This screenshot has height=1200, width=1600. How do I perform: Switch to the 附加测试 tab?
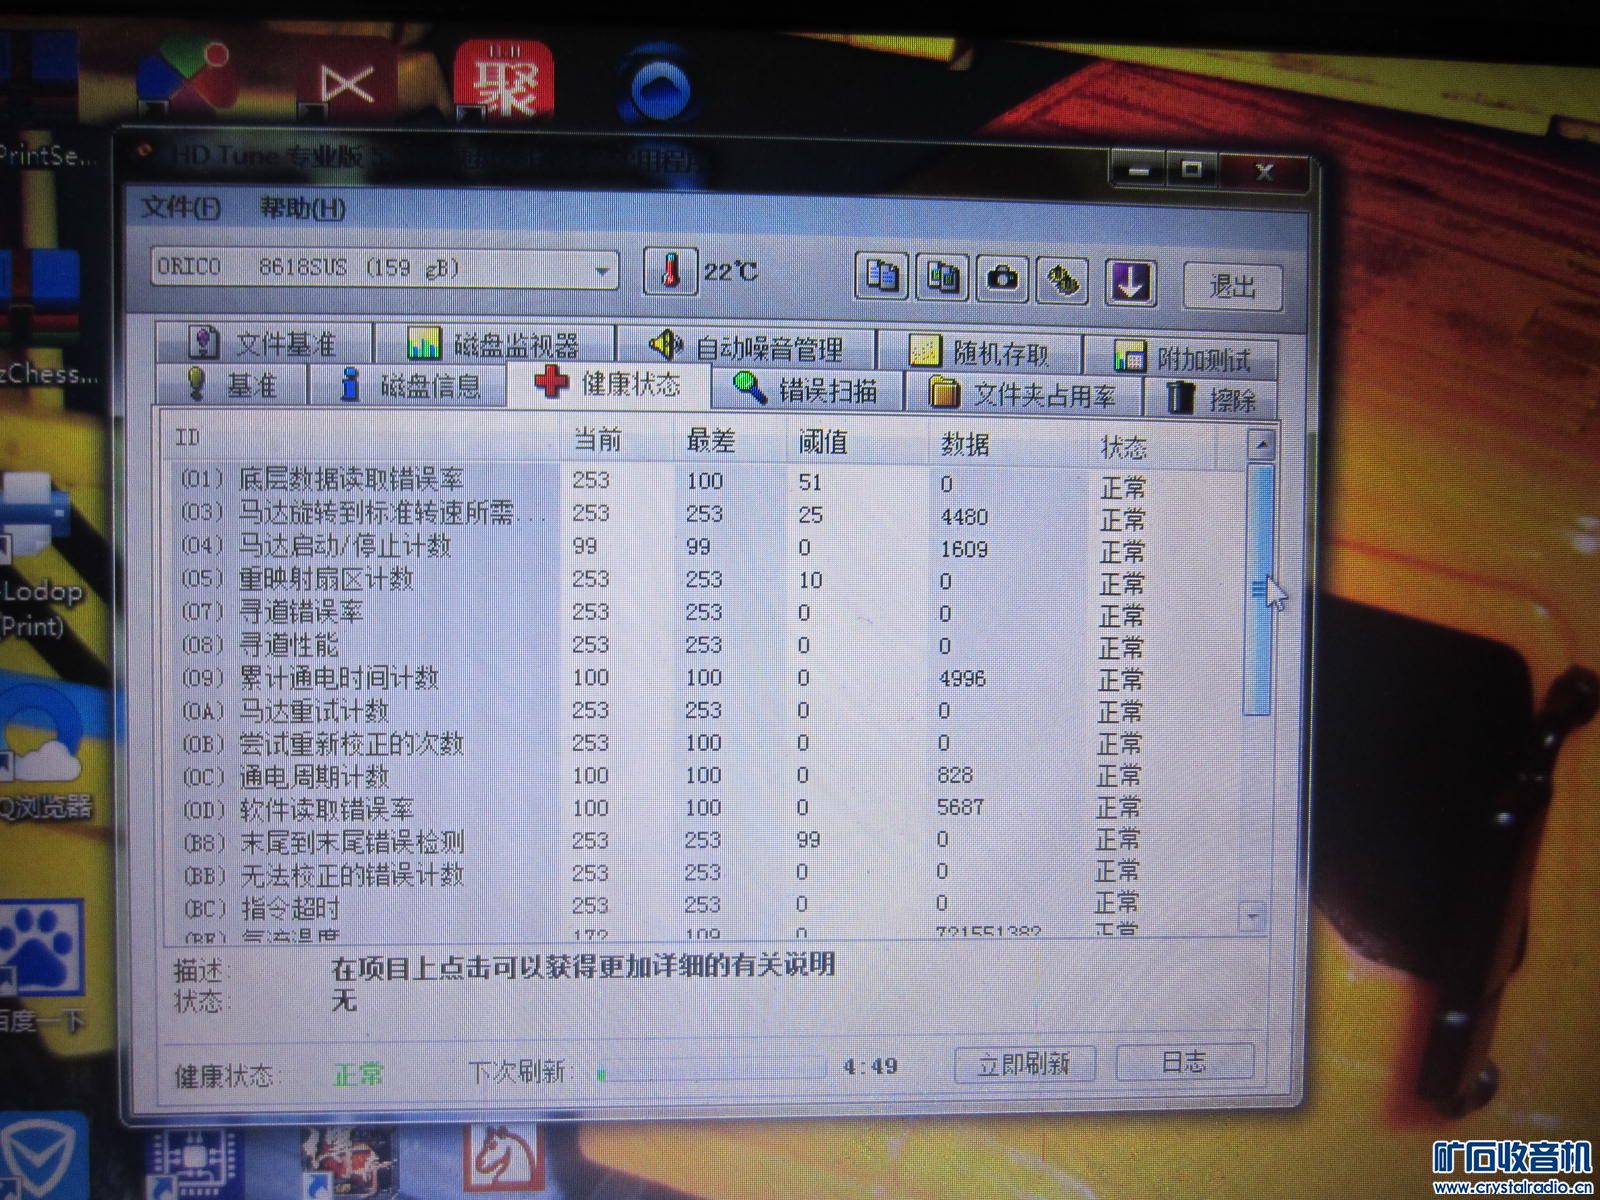1183,357
